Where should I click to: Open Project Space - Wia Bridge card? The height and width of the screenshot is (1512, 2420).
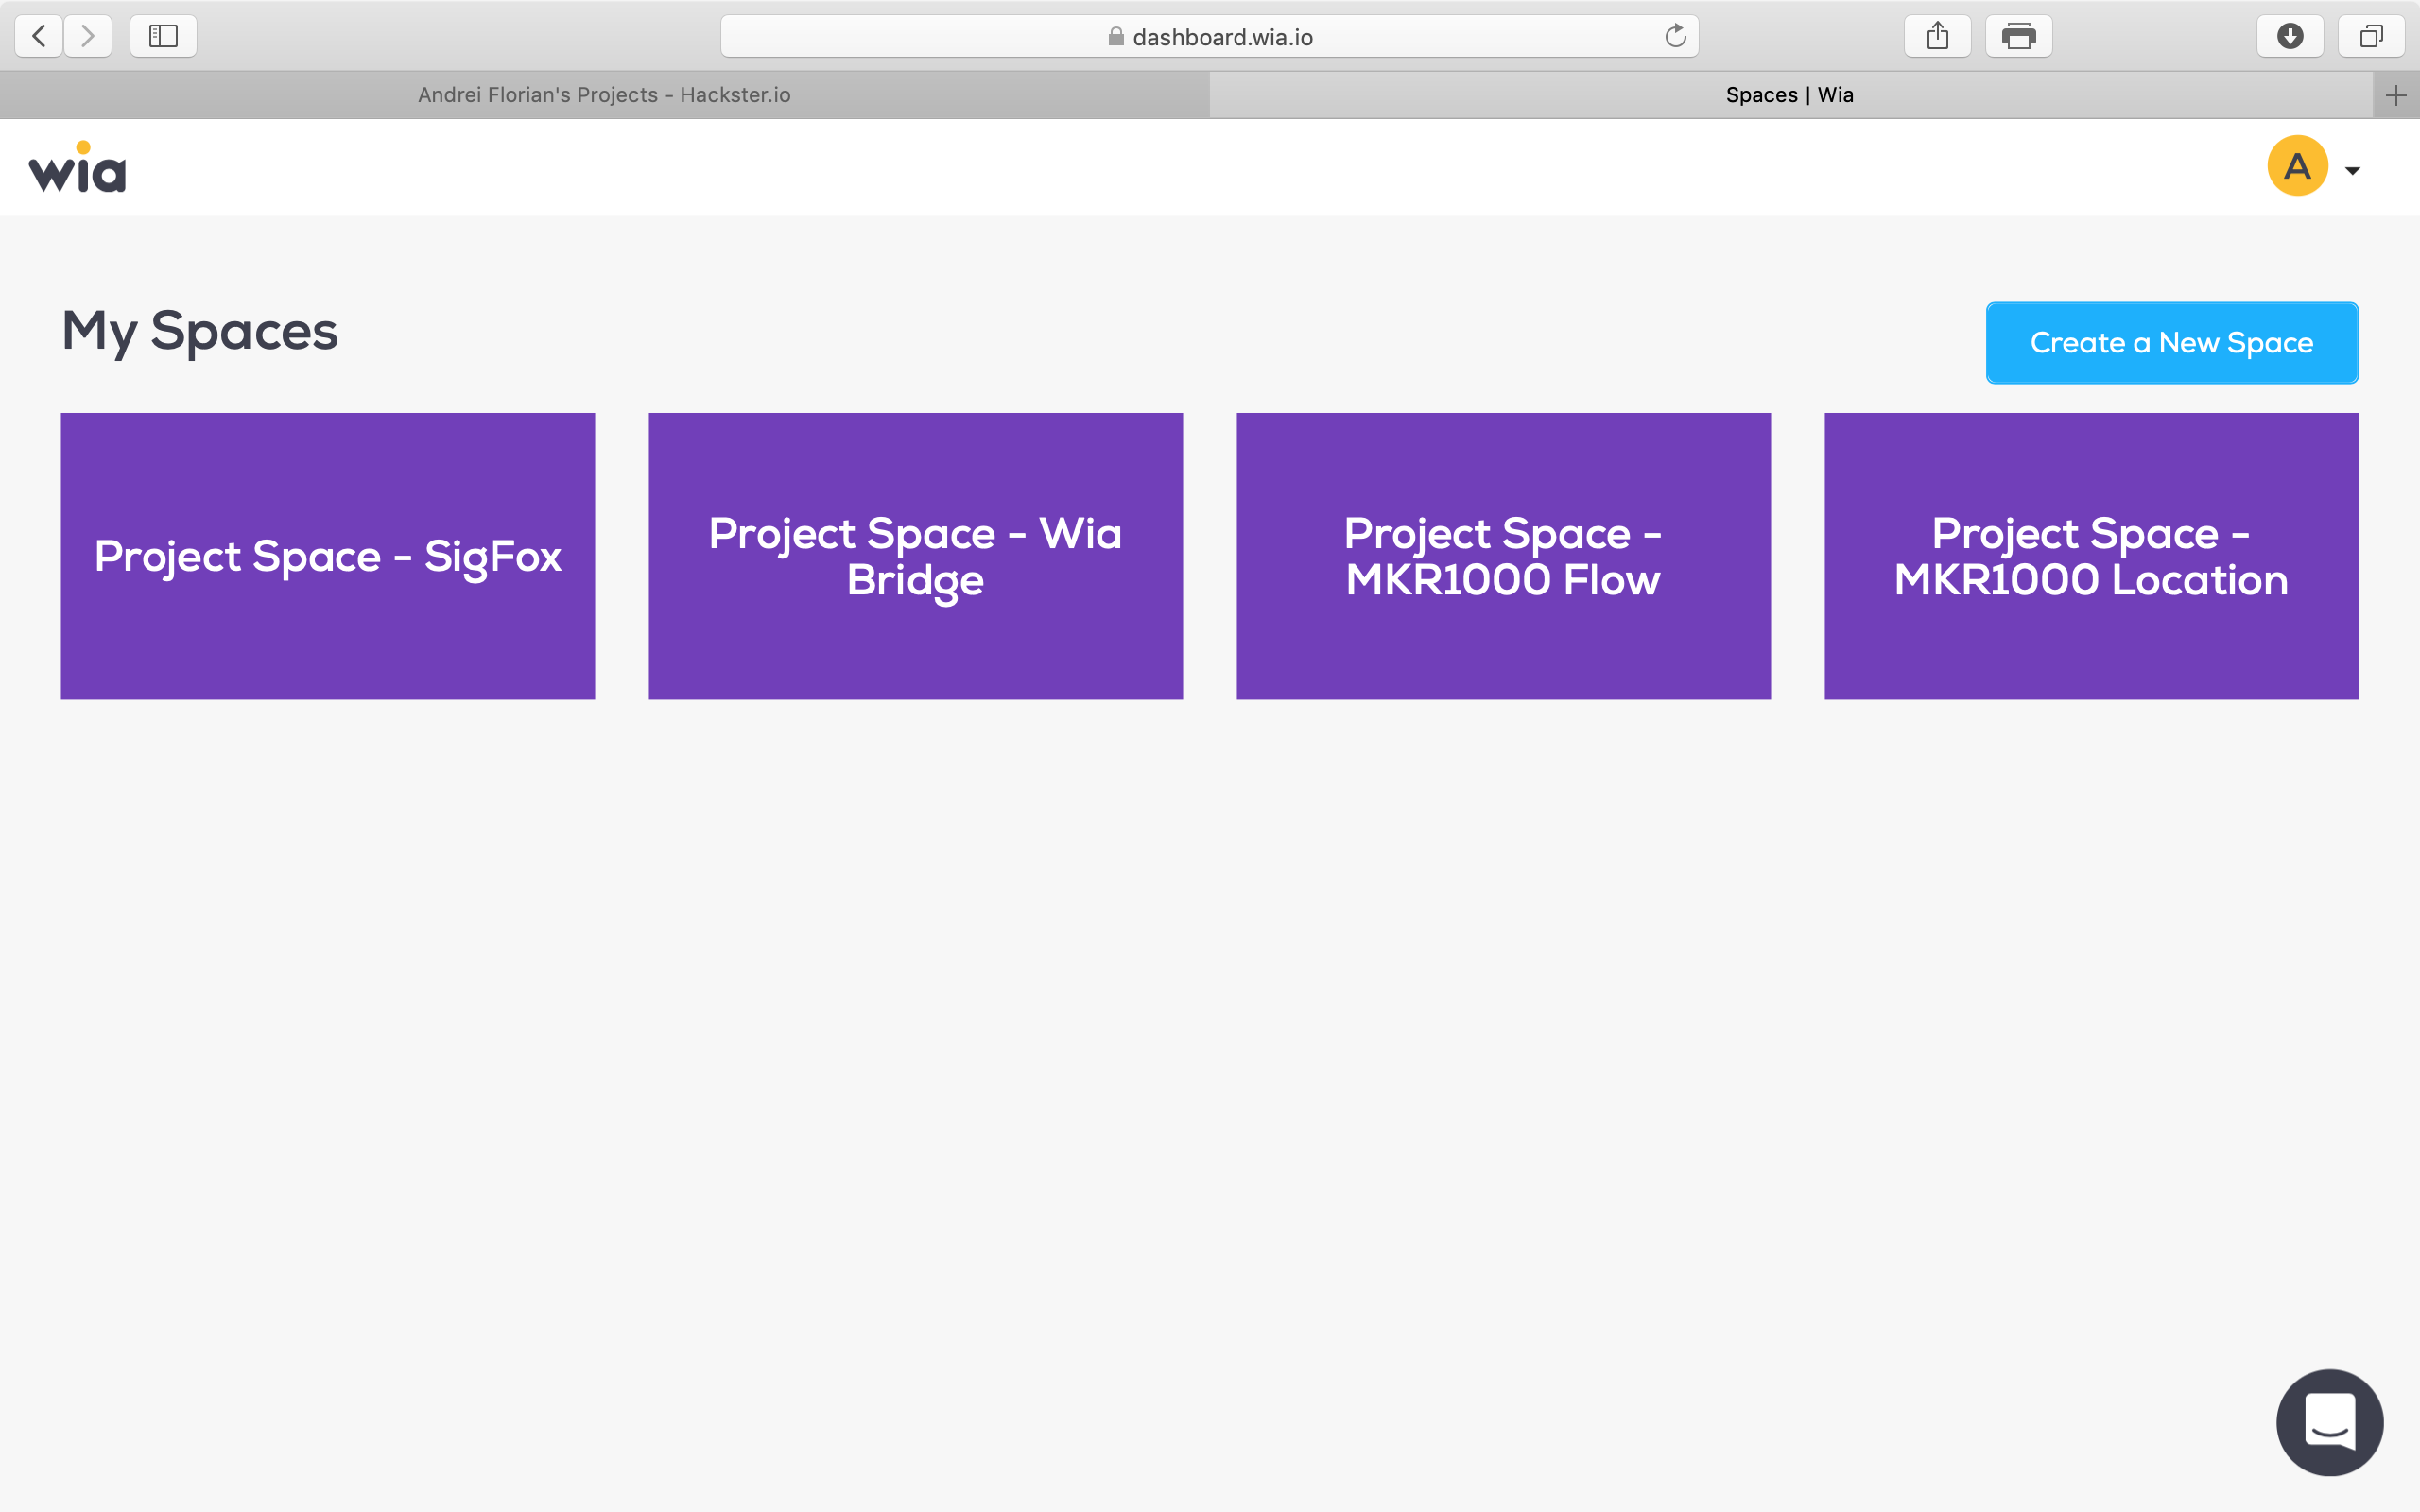click(x=915, y=556)
